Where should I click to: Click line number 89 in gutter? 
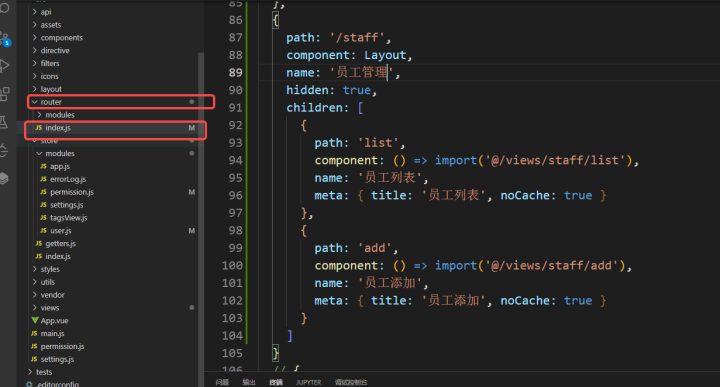click(x=236, y=73)
